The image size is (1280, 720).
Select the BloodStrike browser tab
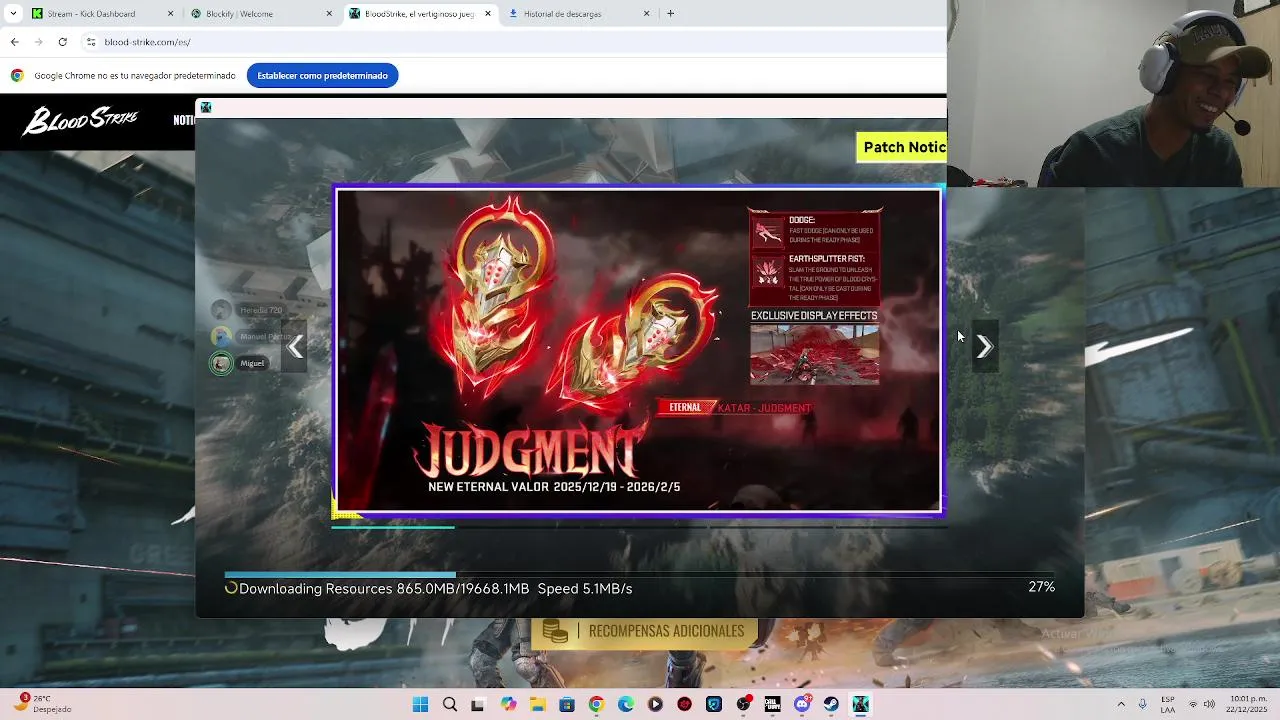(x=420, y=14)
